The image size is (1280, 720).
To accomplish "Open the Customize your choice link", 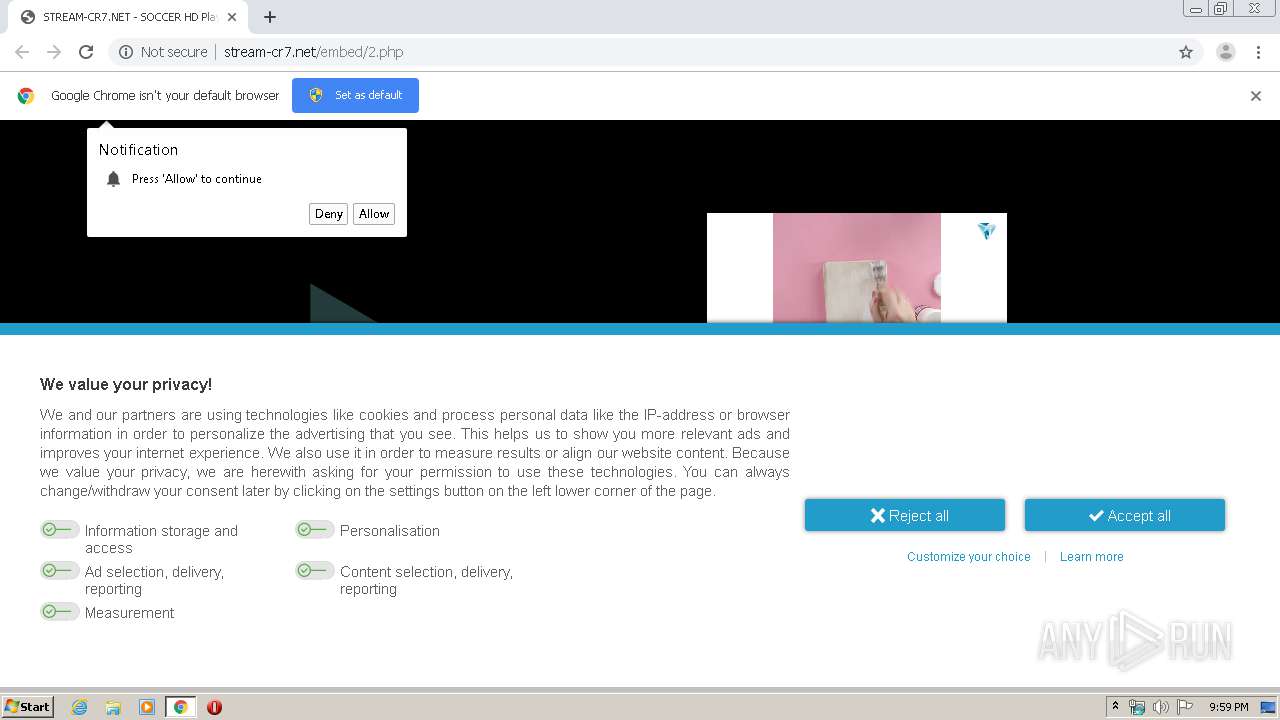I will [969, 557].
